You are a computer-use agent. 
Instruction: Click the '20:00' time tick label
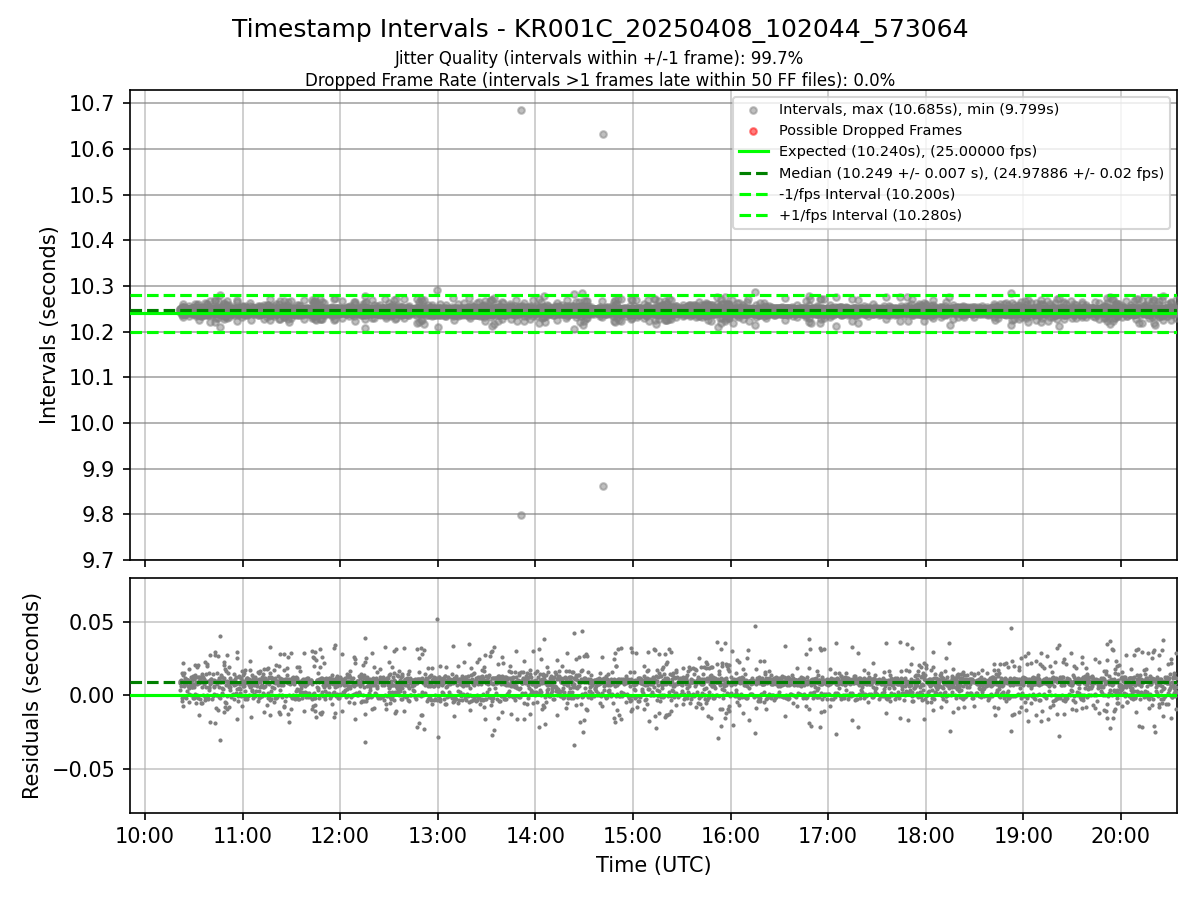[1120, 834]
